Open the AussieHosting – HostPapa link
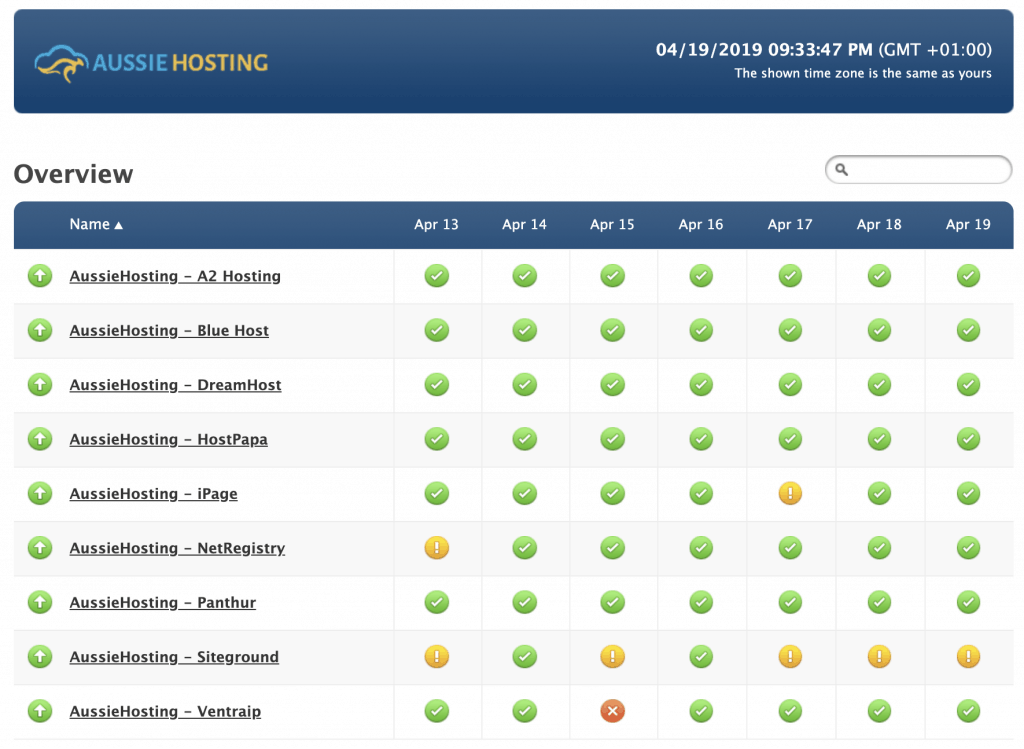This screenshot has height=749, width=1024. 168,439
